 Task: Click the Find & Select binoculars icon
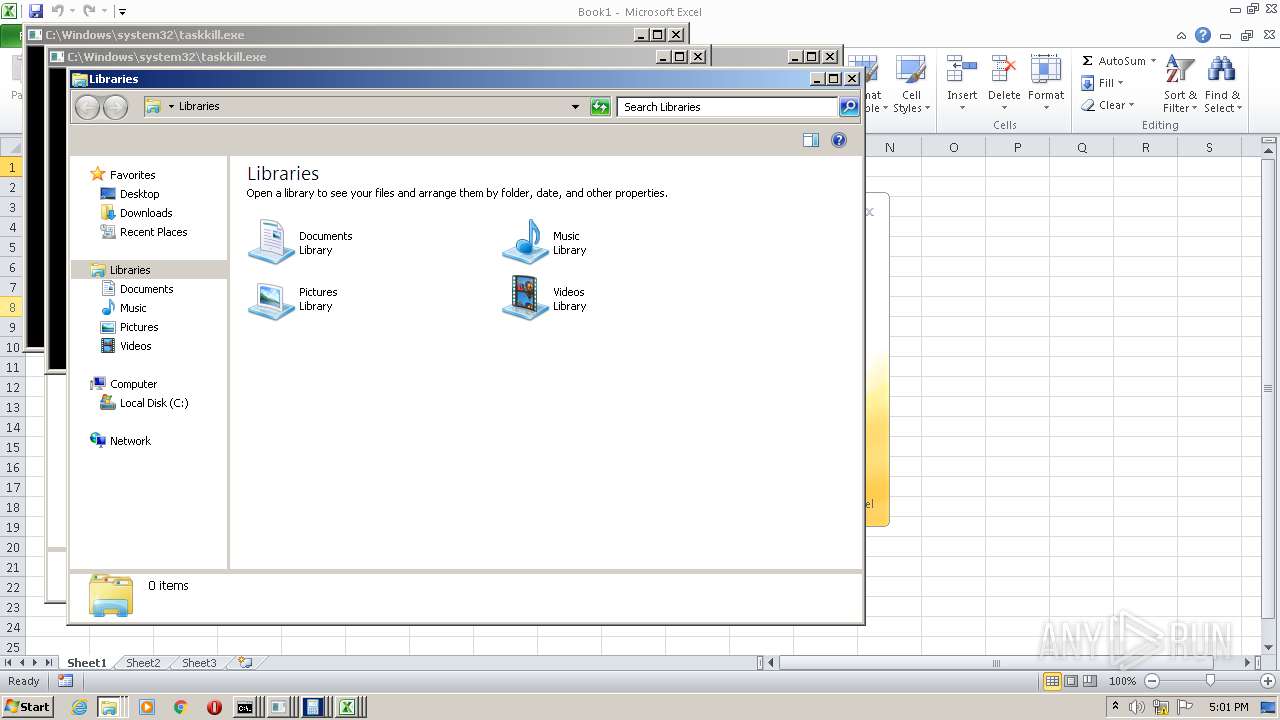tap(1221, 70)
